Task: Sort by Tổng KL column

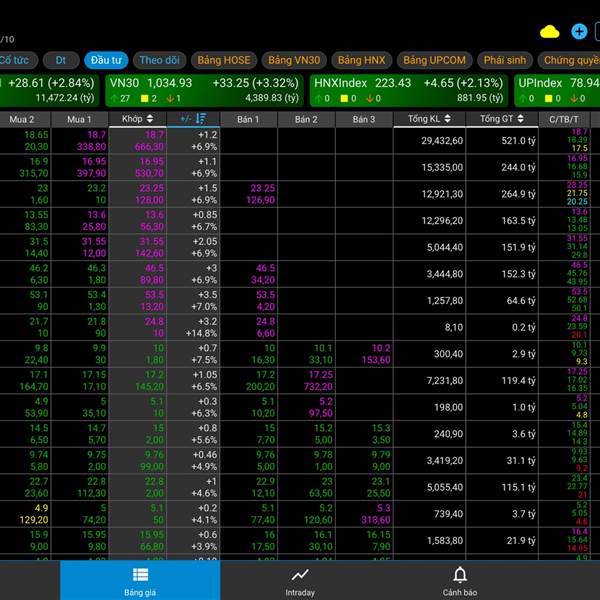Action: click(429, 119)
